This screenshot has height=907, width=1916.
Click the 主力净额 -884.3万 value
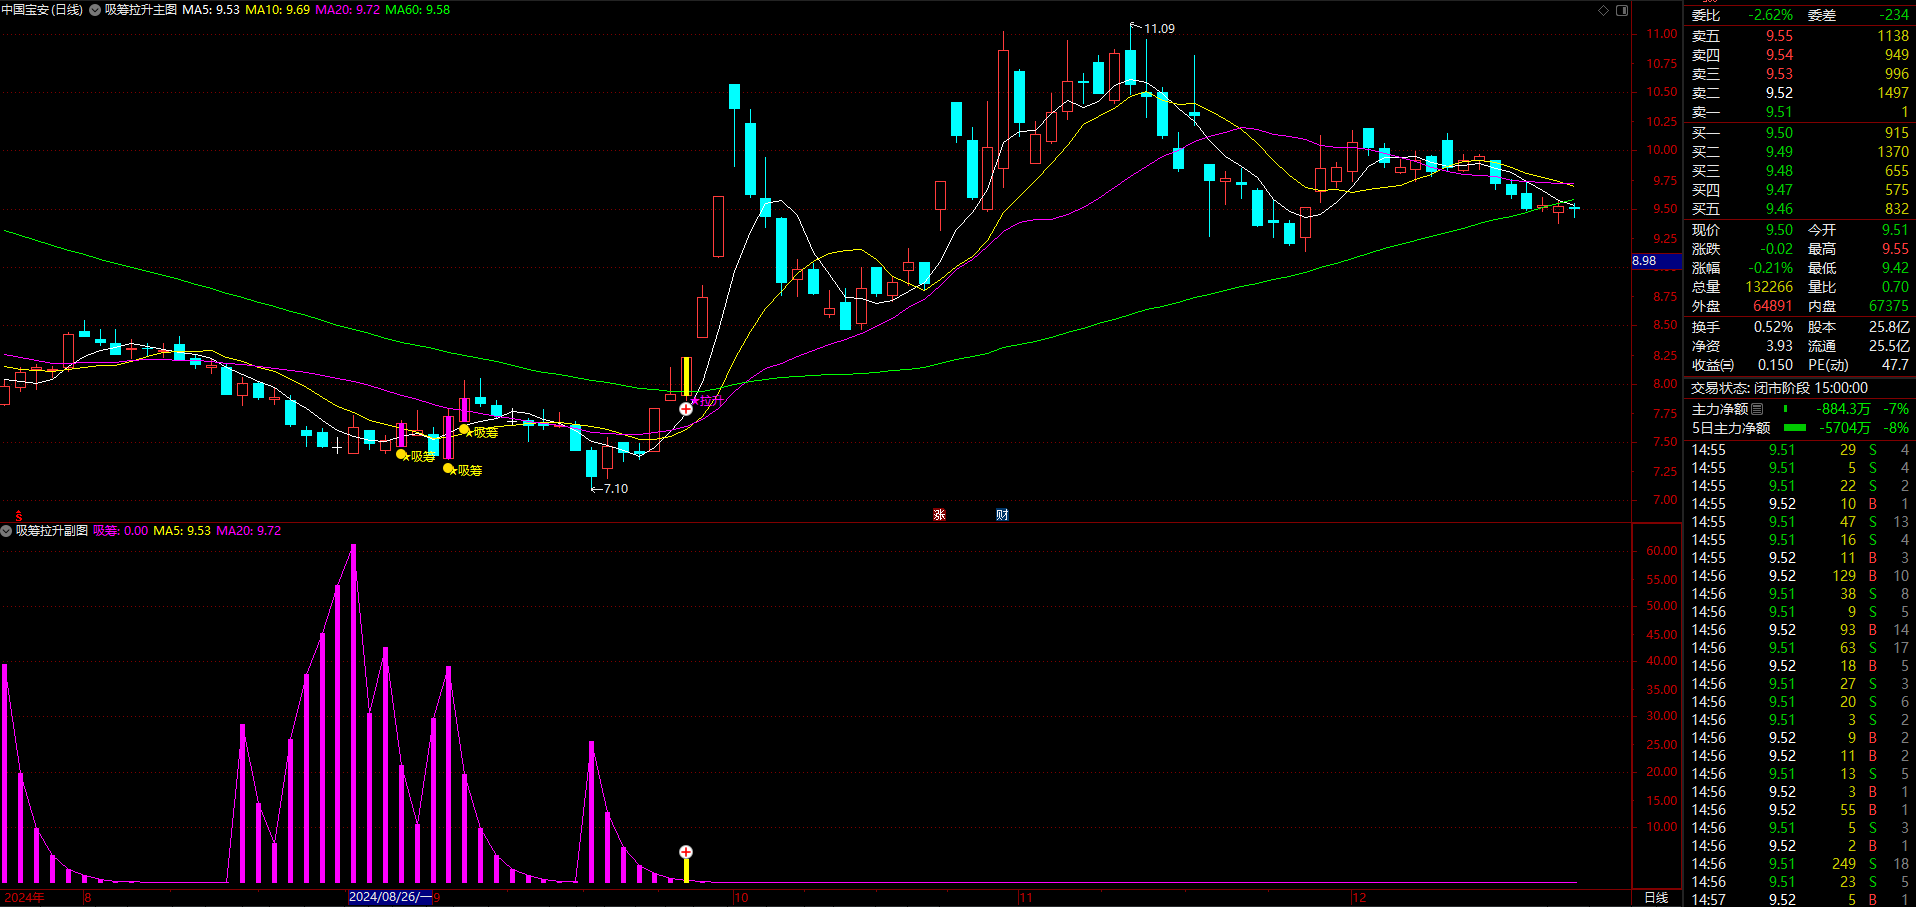(1845, 409)
